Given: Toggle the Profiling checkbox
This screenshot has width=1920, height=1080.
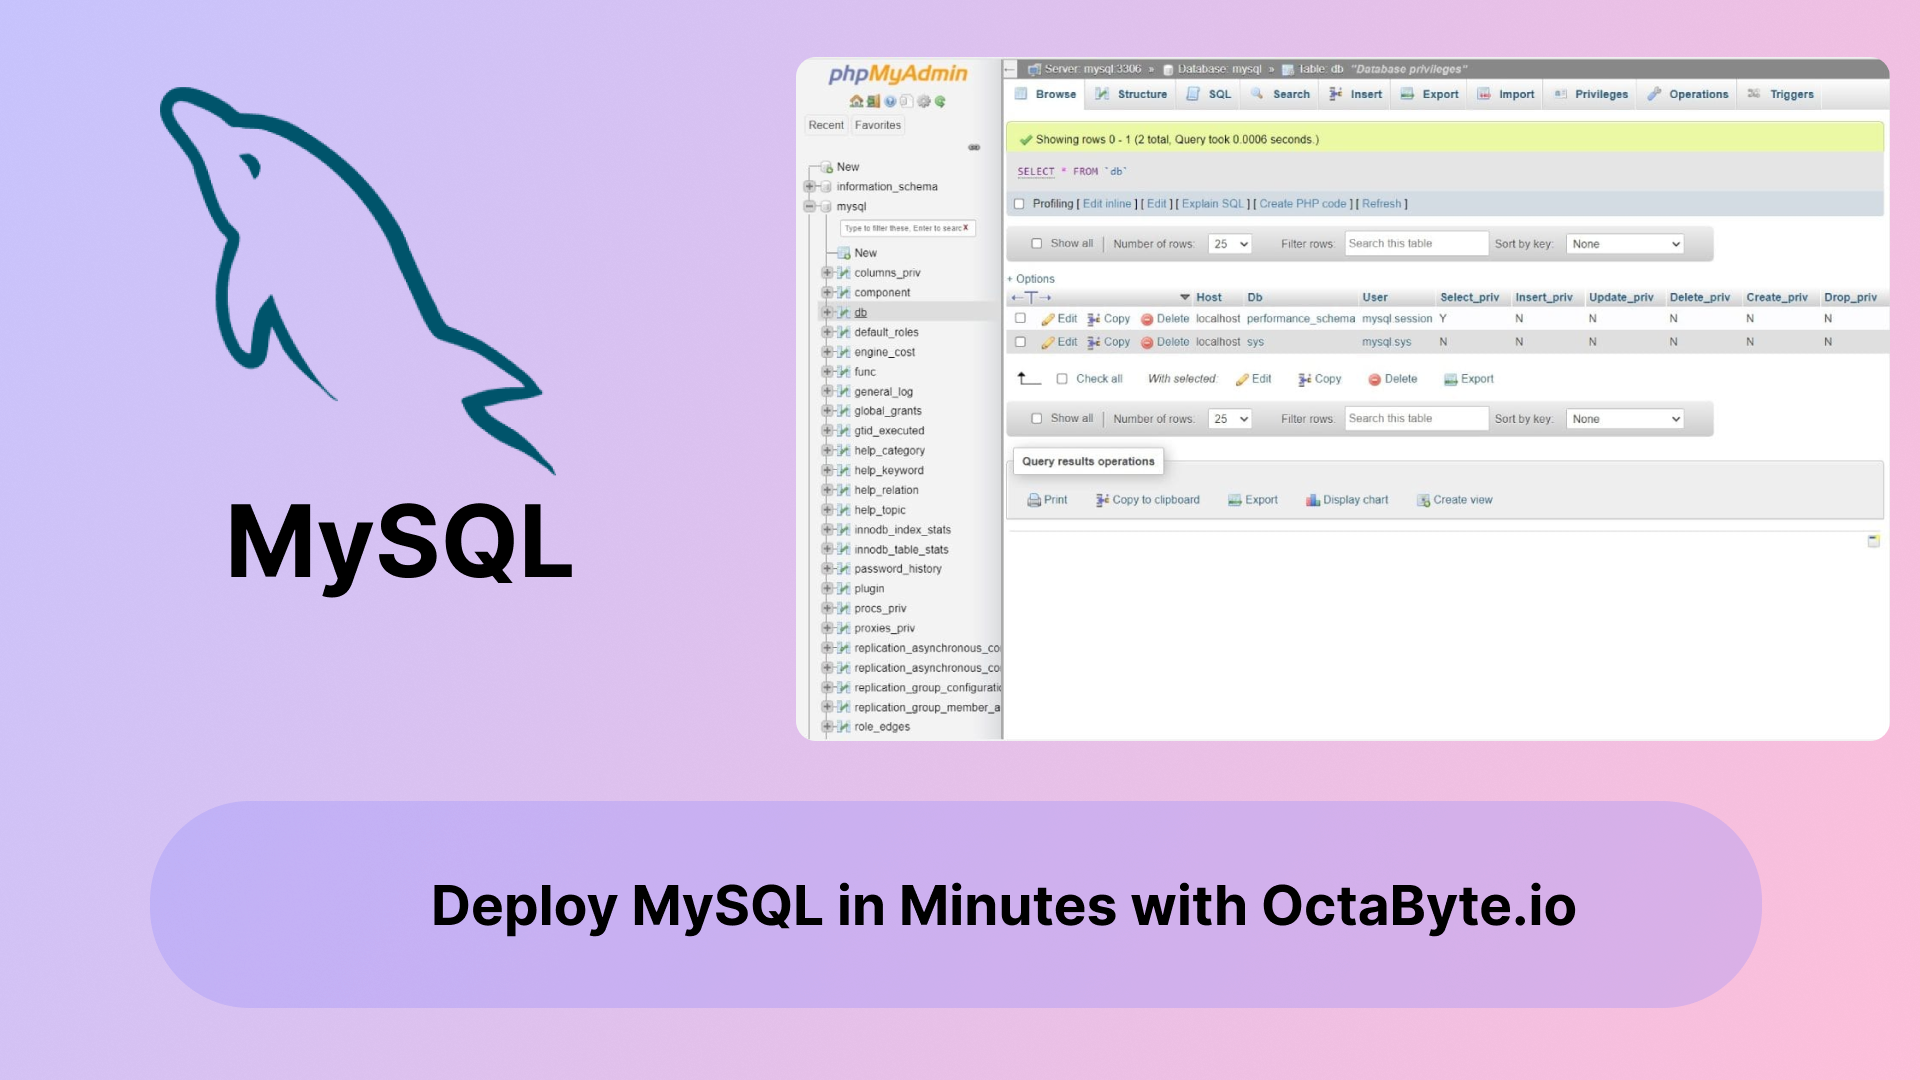Looking at the screenshot, I should click(x=1019, y=204).
